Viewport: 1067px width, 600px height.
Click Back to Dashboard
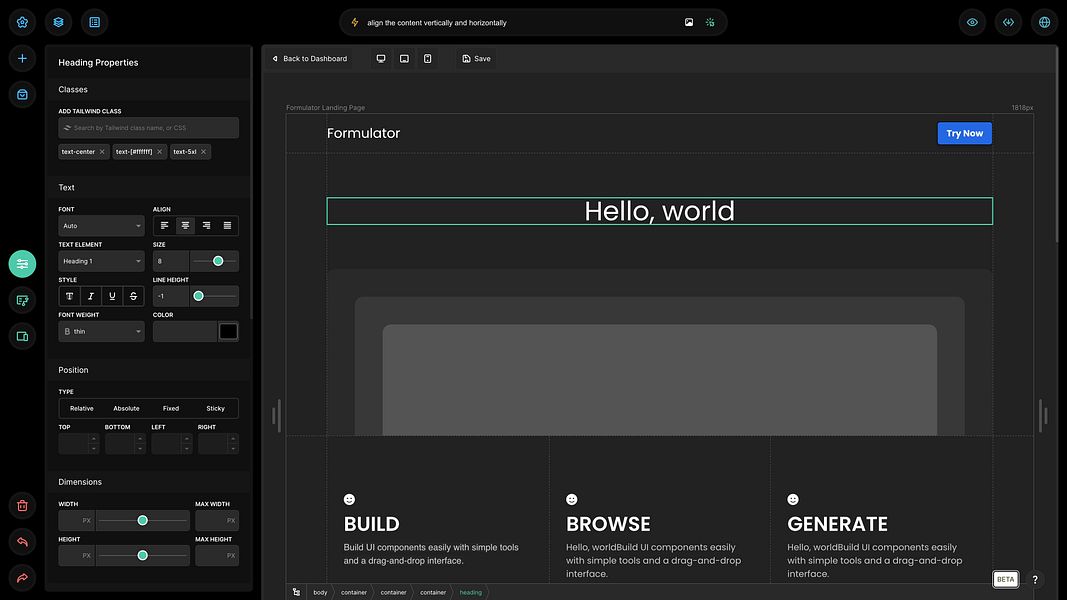coord(311,58)
